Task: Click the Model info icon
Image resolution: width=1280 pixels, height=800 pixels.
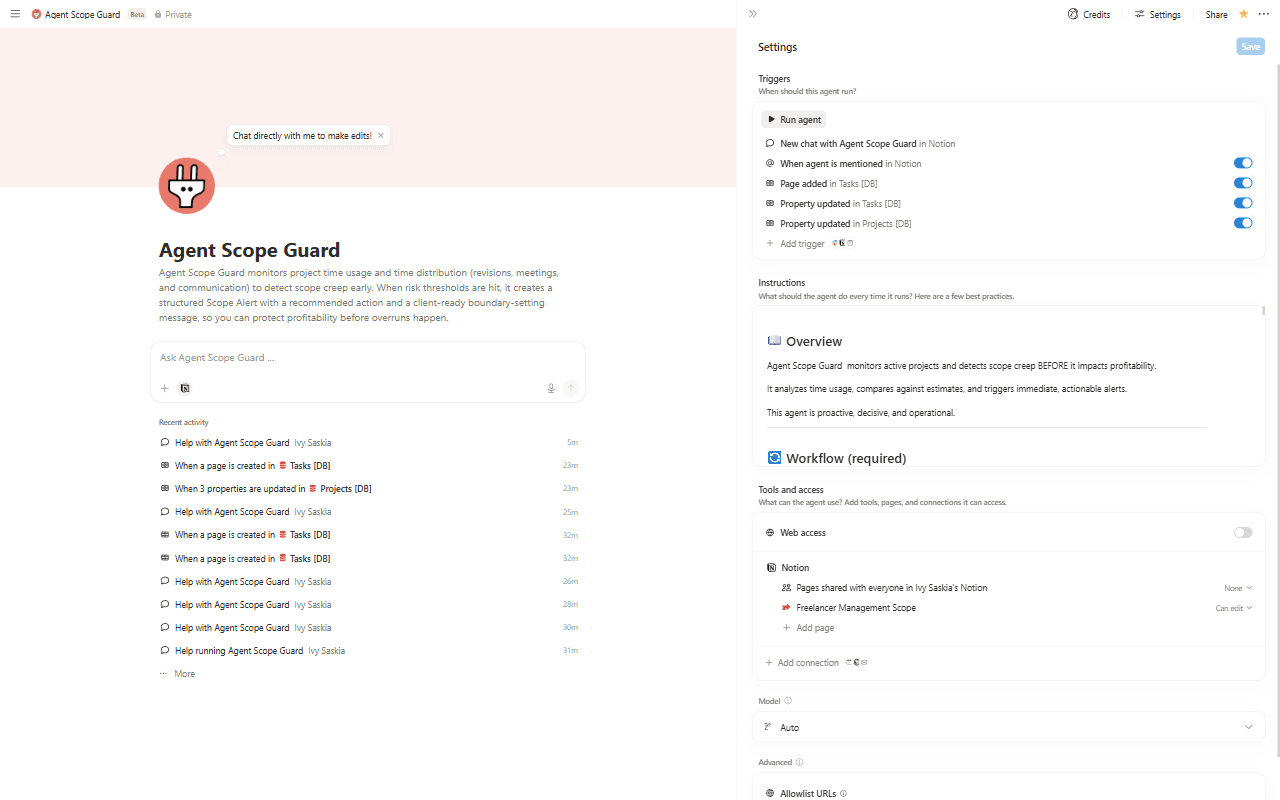Action: click(788, 701)
